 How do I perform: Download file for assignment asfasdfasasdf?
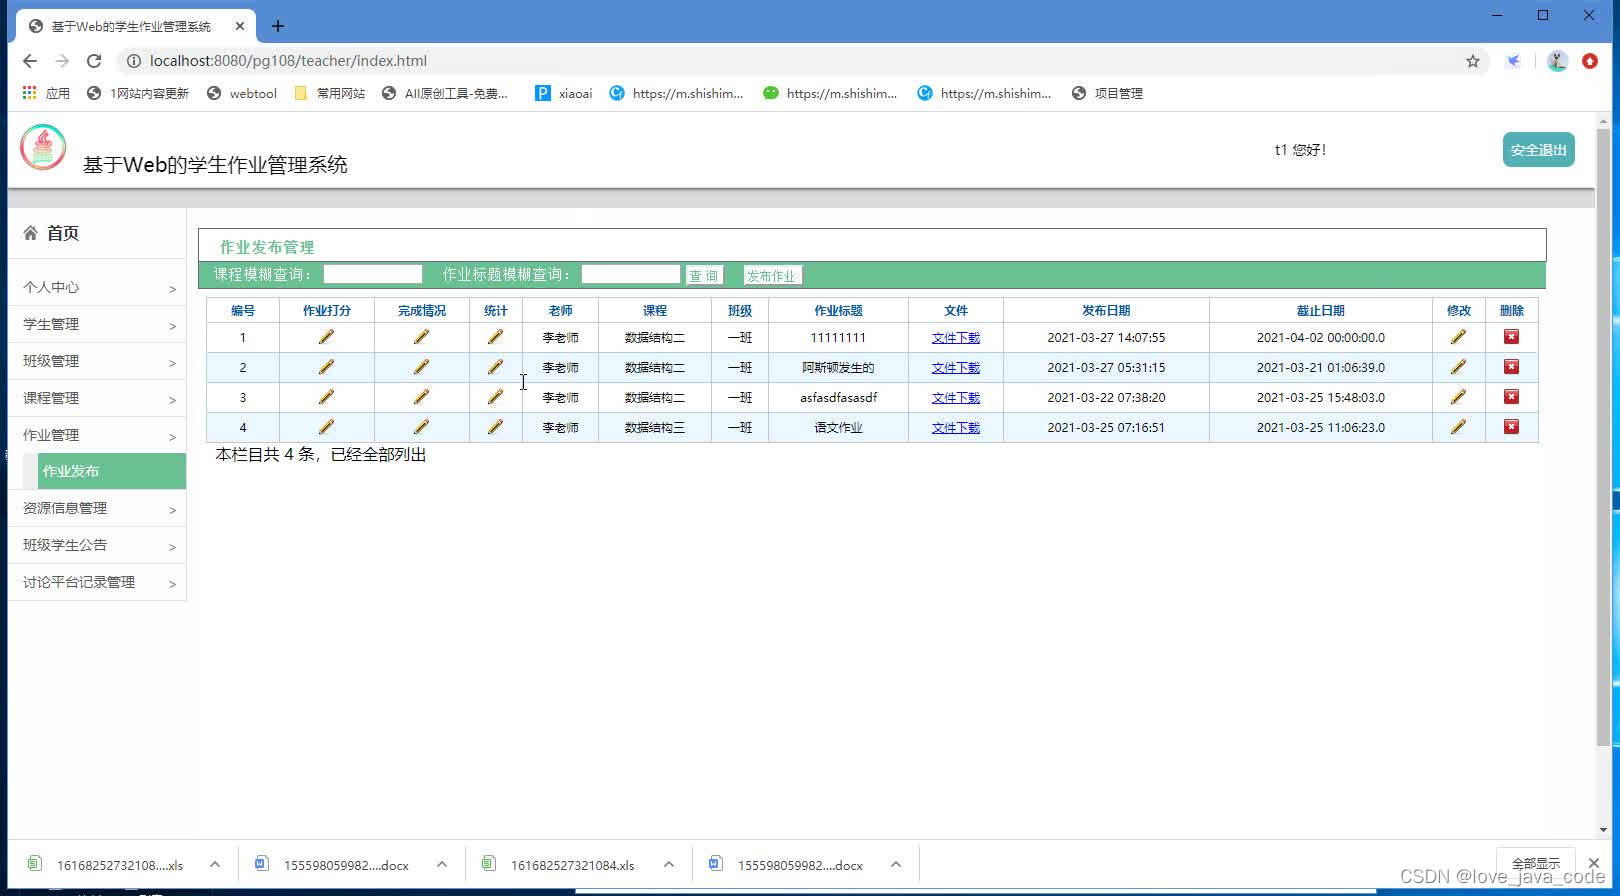[955, 398]
